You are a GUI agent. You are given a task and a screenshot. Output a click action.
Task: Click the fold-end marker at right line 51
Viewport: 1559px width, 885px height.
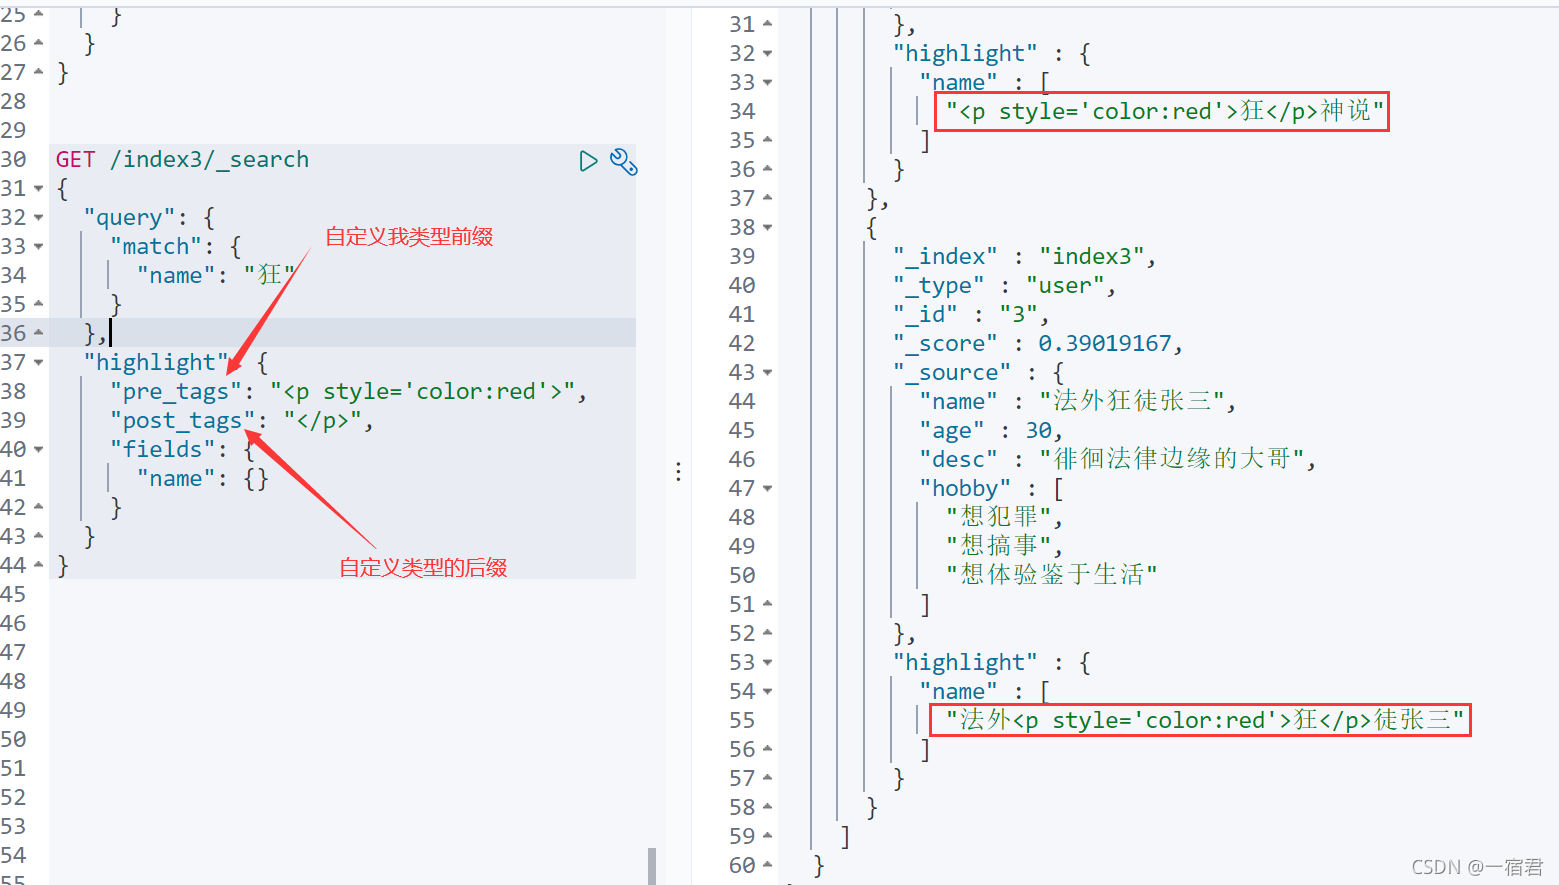coord(767,604)
